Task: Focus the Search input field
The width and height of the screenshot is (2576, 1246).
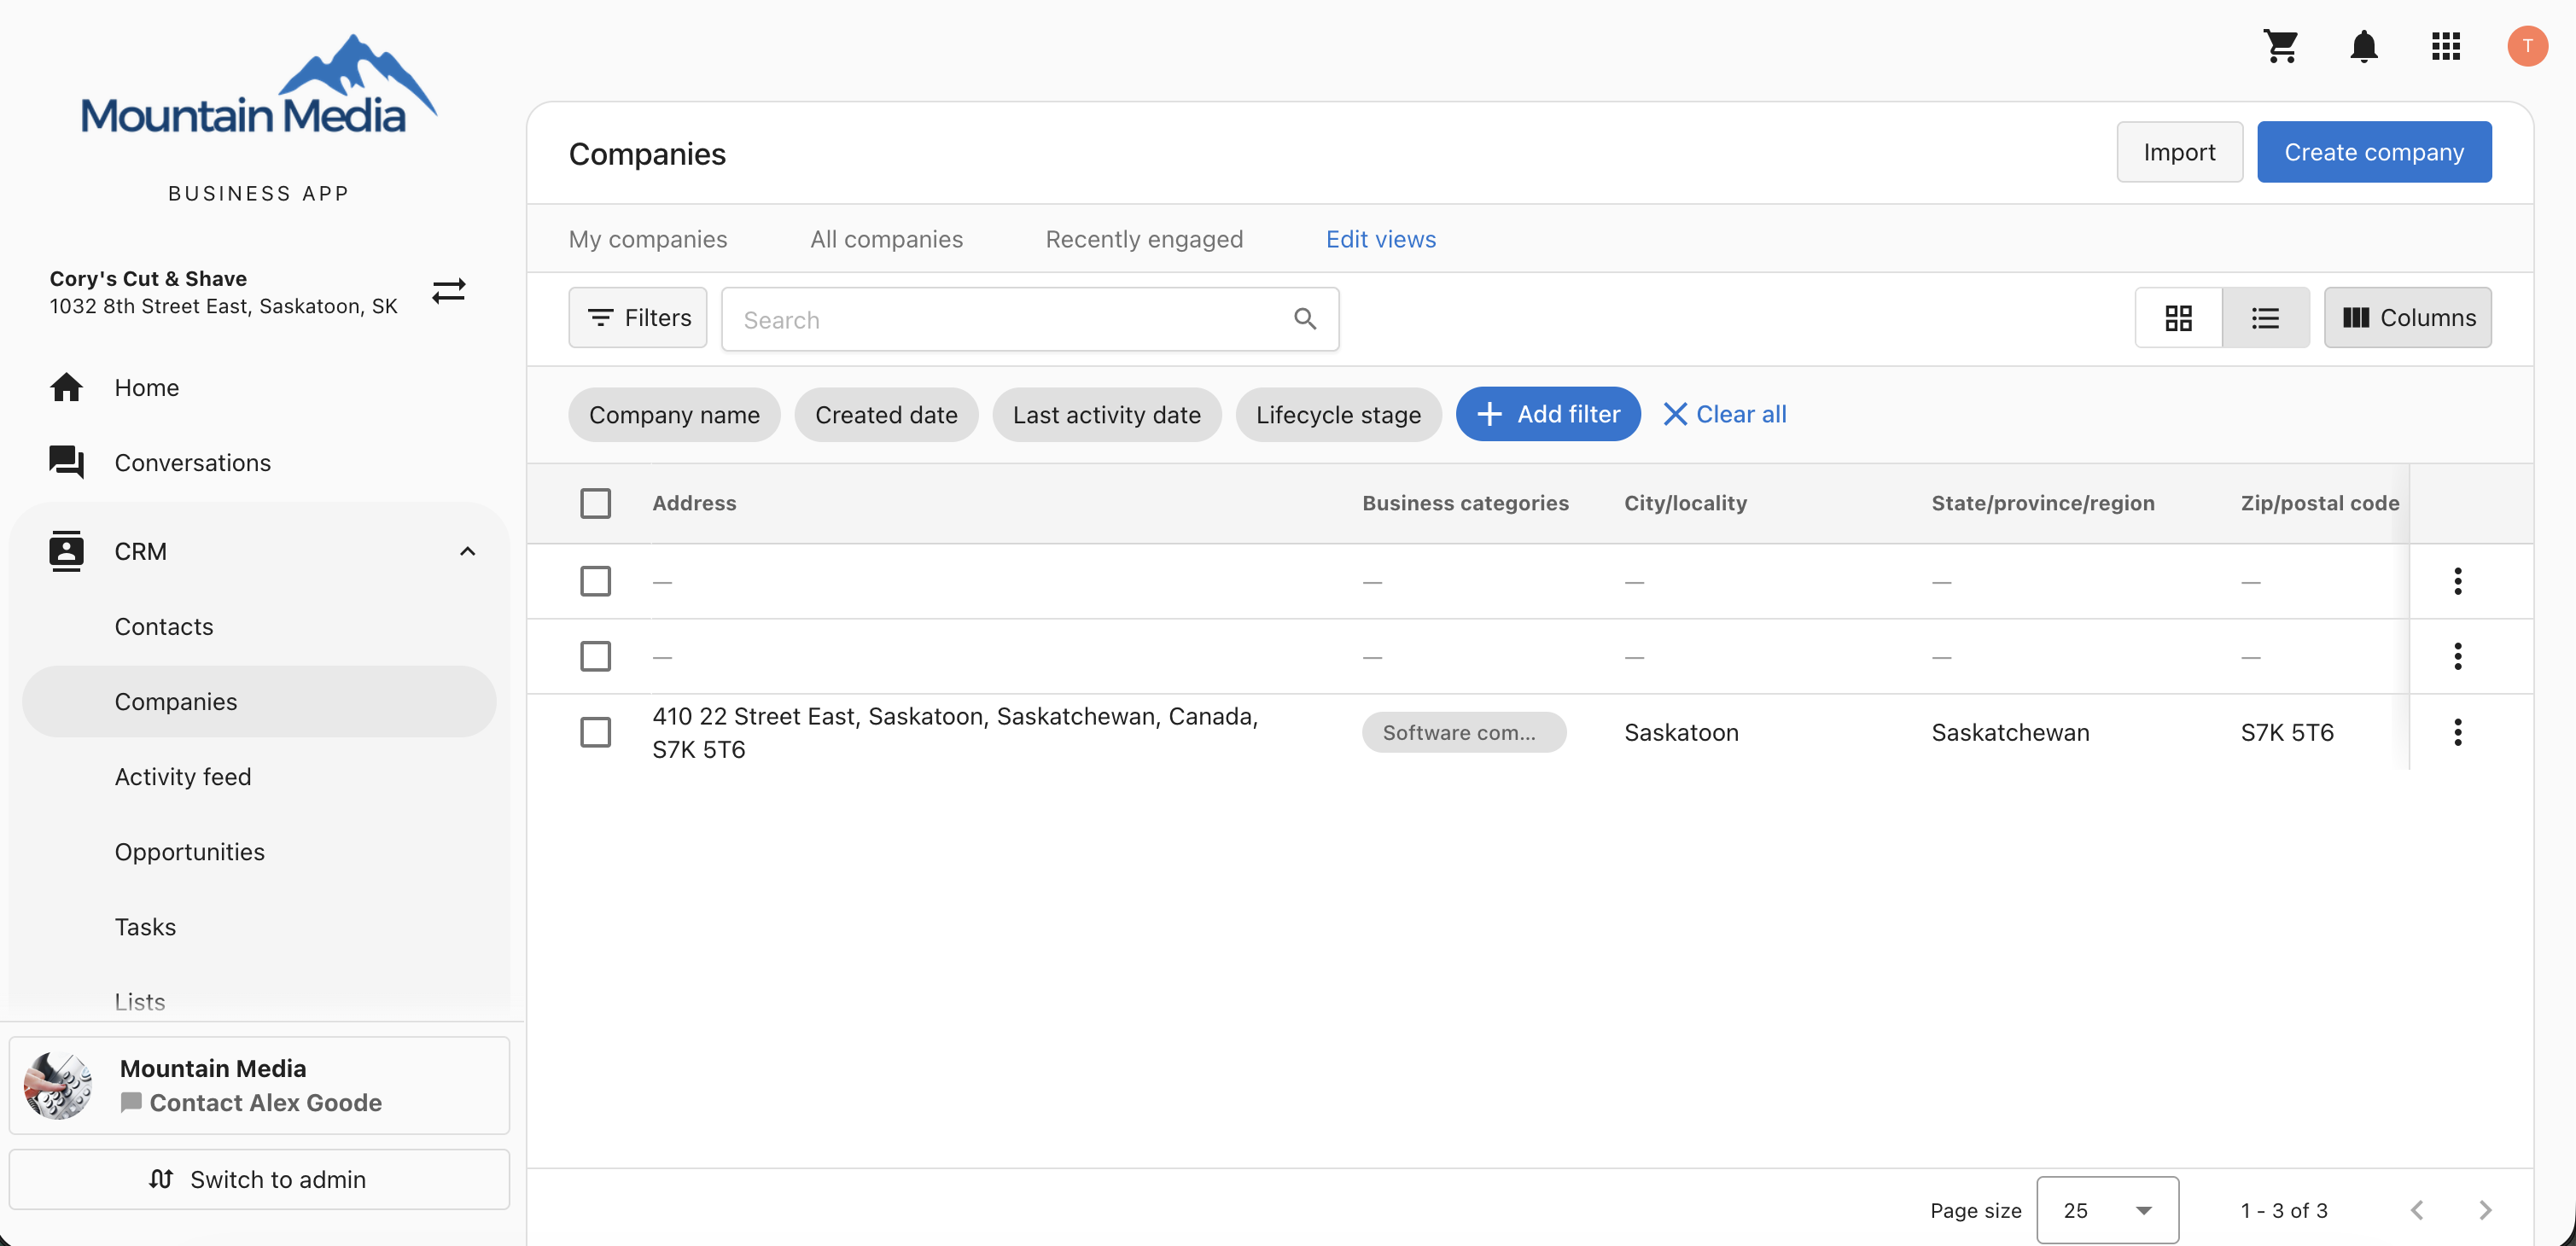Action: [1030, 319]
